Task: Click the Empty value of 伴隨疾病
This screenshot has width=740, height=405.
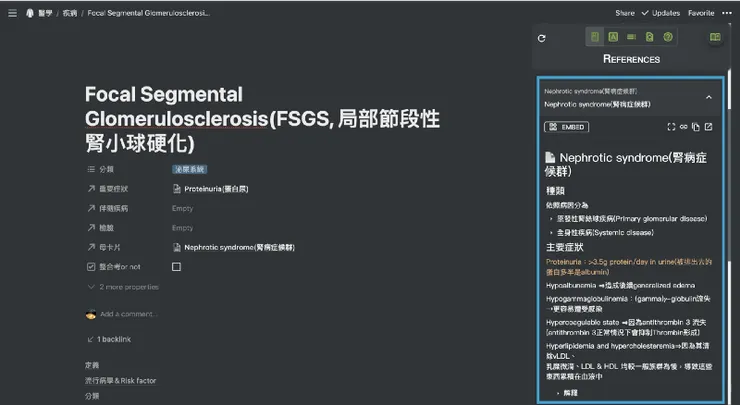Action: click(x=183, y=208)
